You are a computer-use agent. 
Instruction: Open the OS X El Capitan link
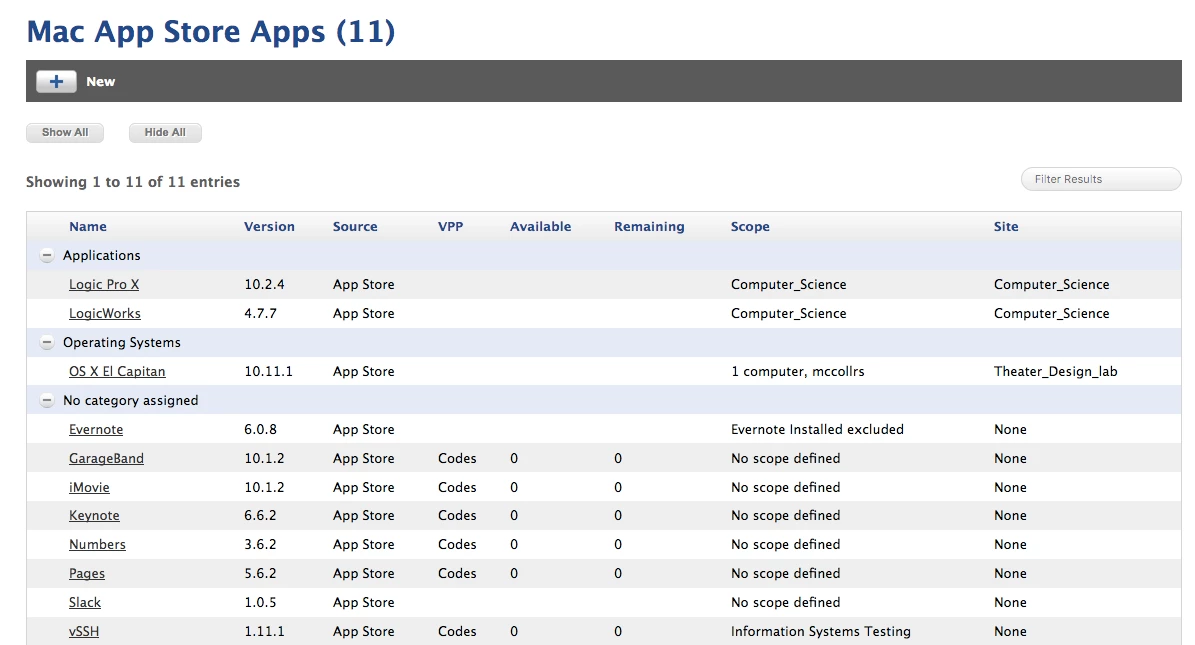(x=117, y=371)
